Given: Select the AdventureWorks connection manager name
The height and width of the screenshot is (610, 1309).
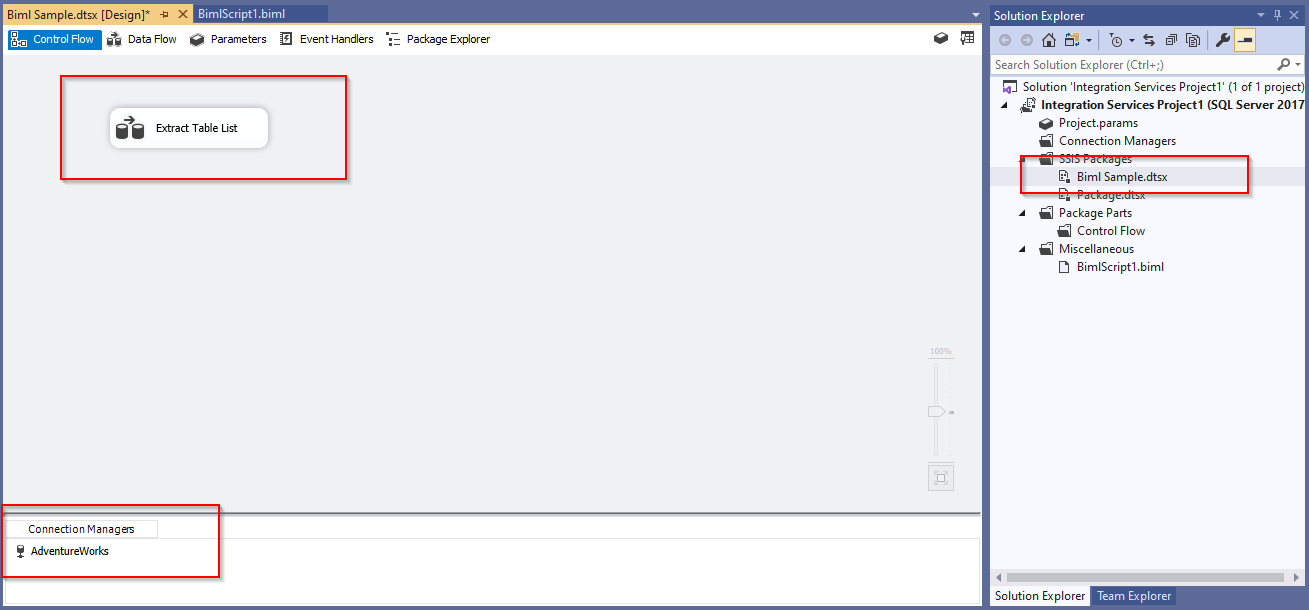Looking at the screenshot, I should [x=70, y=551].
